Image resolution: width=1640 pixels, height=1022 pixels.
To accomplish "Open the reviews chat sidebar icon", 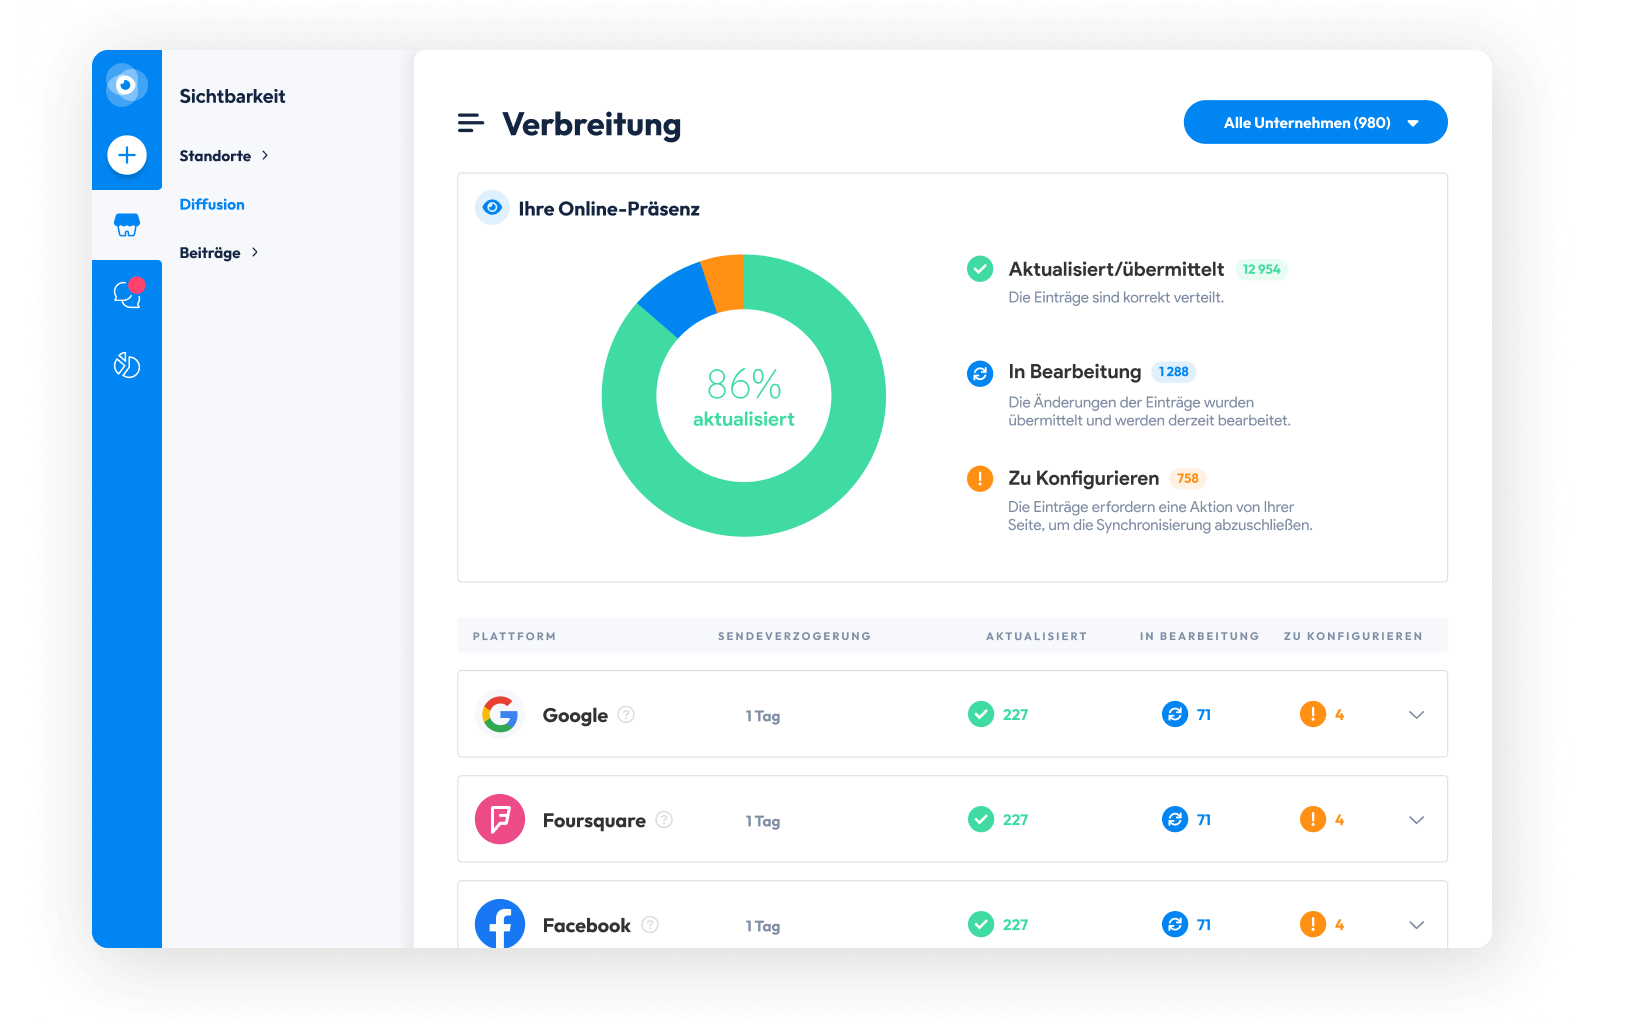I will click(x=127, y=294).
